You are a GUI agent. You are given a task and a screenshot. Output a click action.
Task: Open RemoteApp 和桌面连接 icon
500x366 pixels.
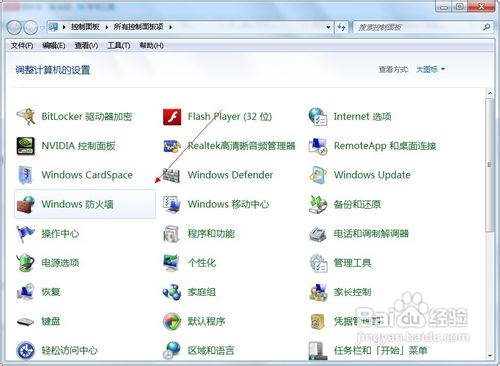(x=318, y=146)
